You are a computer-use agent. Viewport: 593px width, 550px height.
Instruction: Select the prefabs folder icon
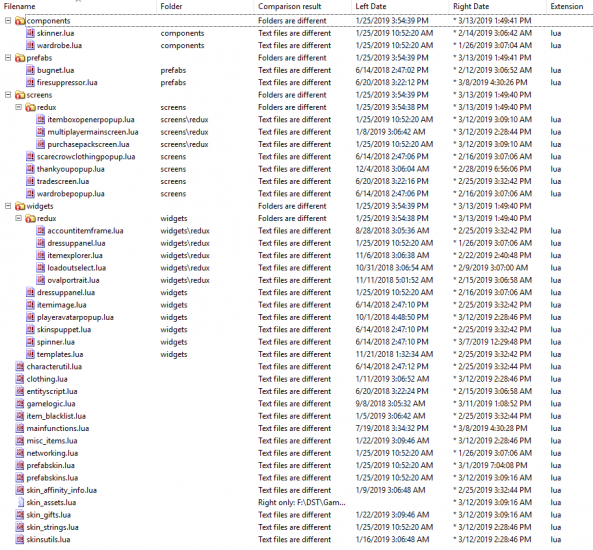point(20,58)
